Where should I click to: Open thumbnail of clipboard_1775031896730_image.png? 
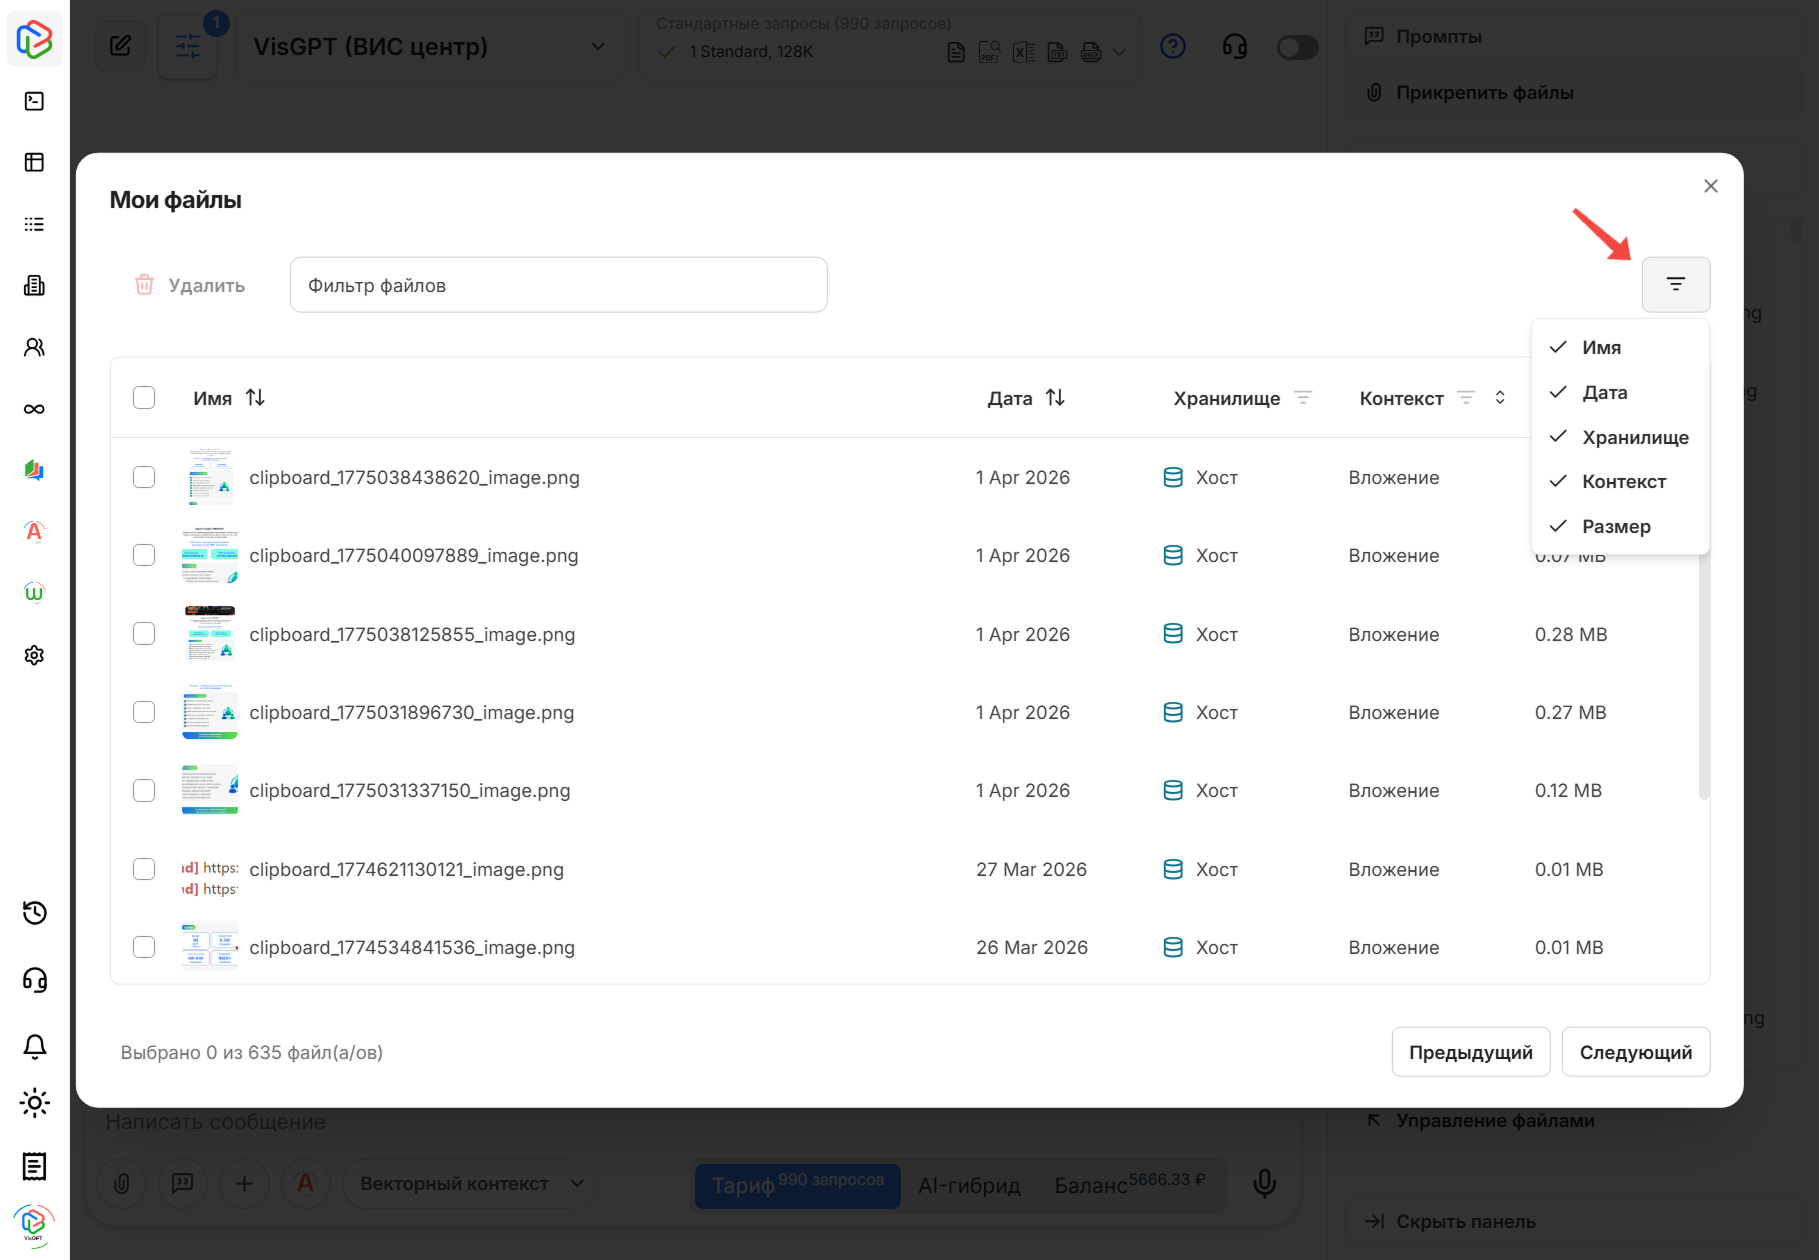coord(210,712)
